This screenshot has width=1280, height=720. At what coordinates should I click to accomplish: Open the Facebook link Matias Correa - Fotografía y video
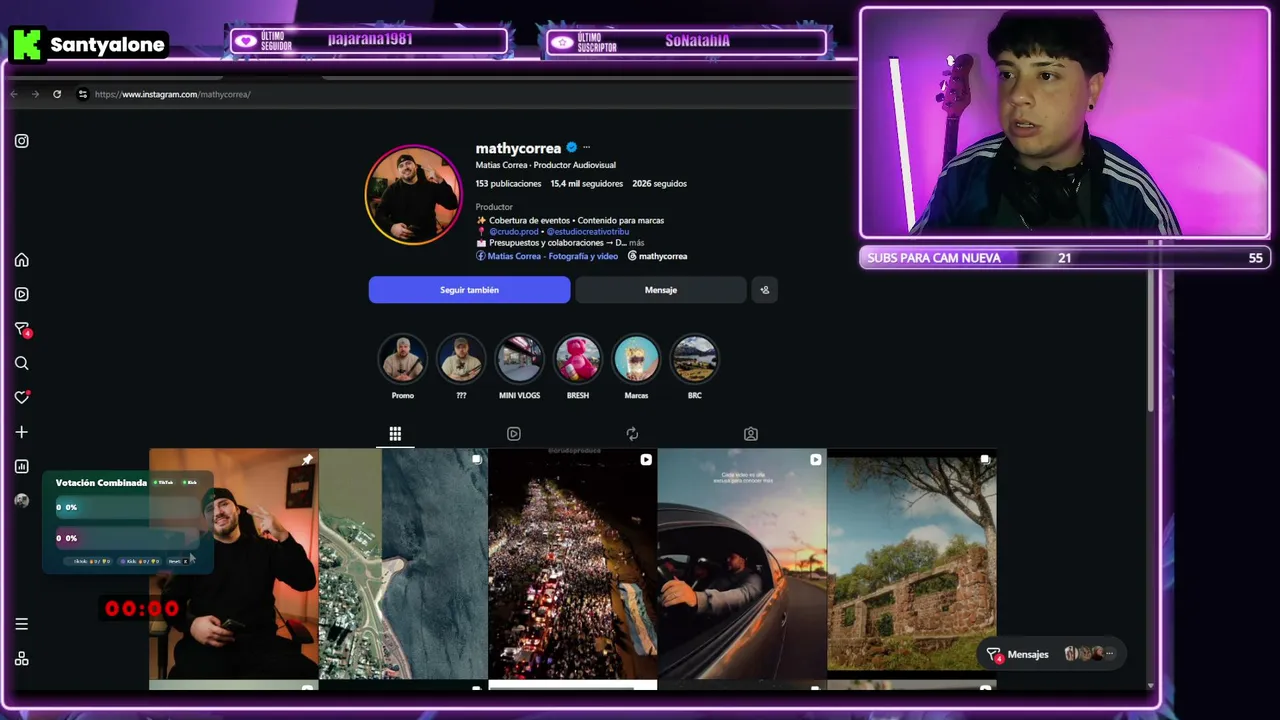click(x=547, y=256)
